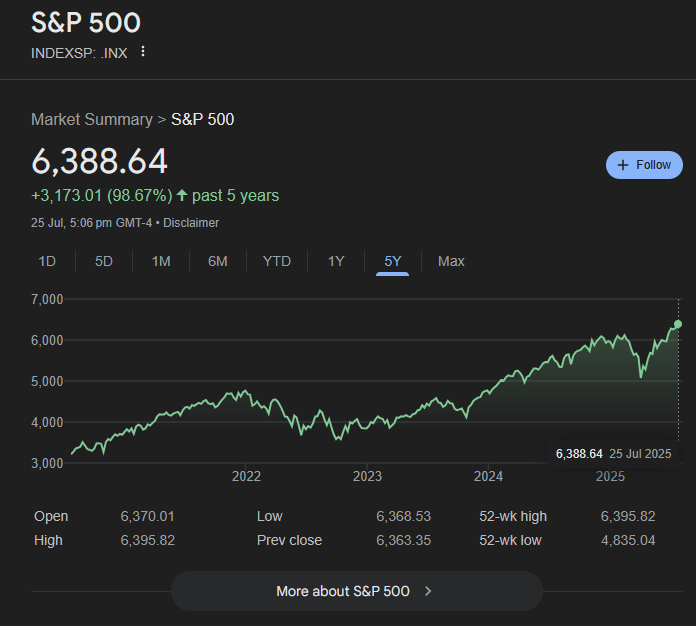The width and height of the screenshot is (696, 626).
Task: Click the 52-wk high value 6,395.82
Action: click(628, 516)
